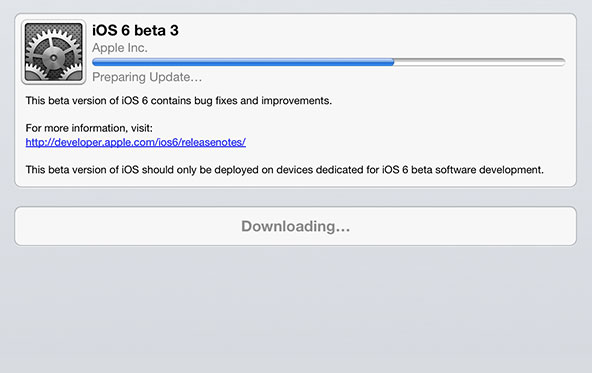This screenshot has width=592, height=373.
Task: Click the large center gear in icon
Action: pyautogui.click(x=53, y=57)
